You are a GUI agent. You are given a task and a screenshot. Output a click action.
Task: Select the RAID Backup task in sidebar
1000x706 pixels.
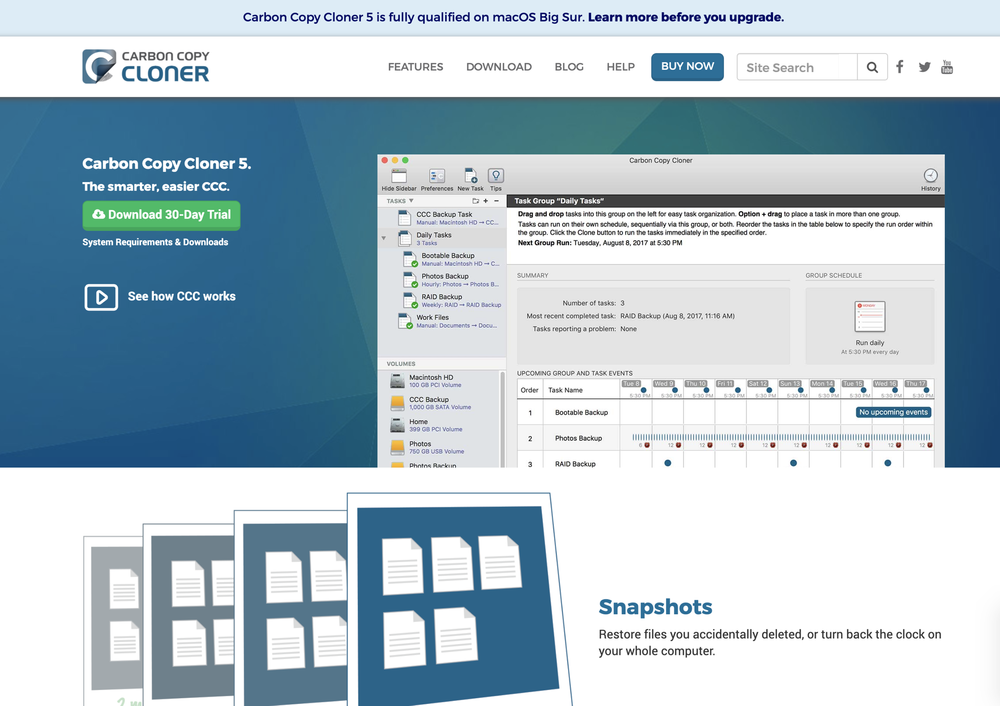(451, 300)
